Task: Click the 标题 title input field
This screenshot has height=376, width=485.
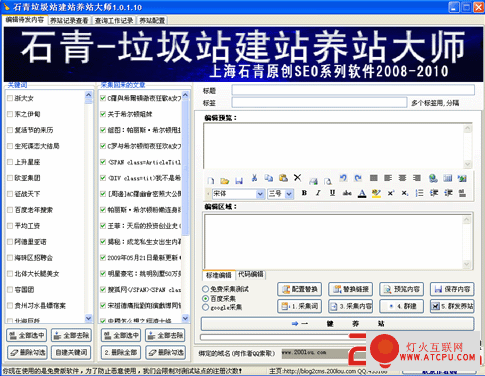Action: tap(353, 90)
